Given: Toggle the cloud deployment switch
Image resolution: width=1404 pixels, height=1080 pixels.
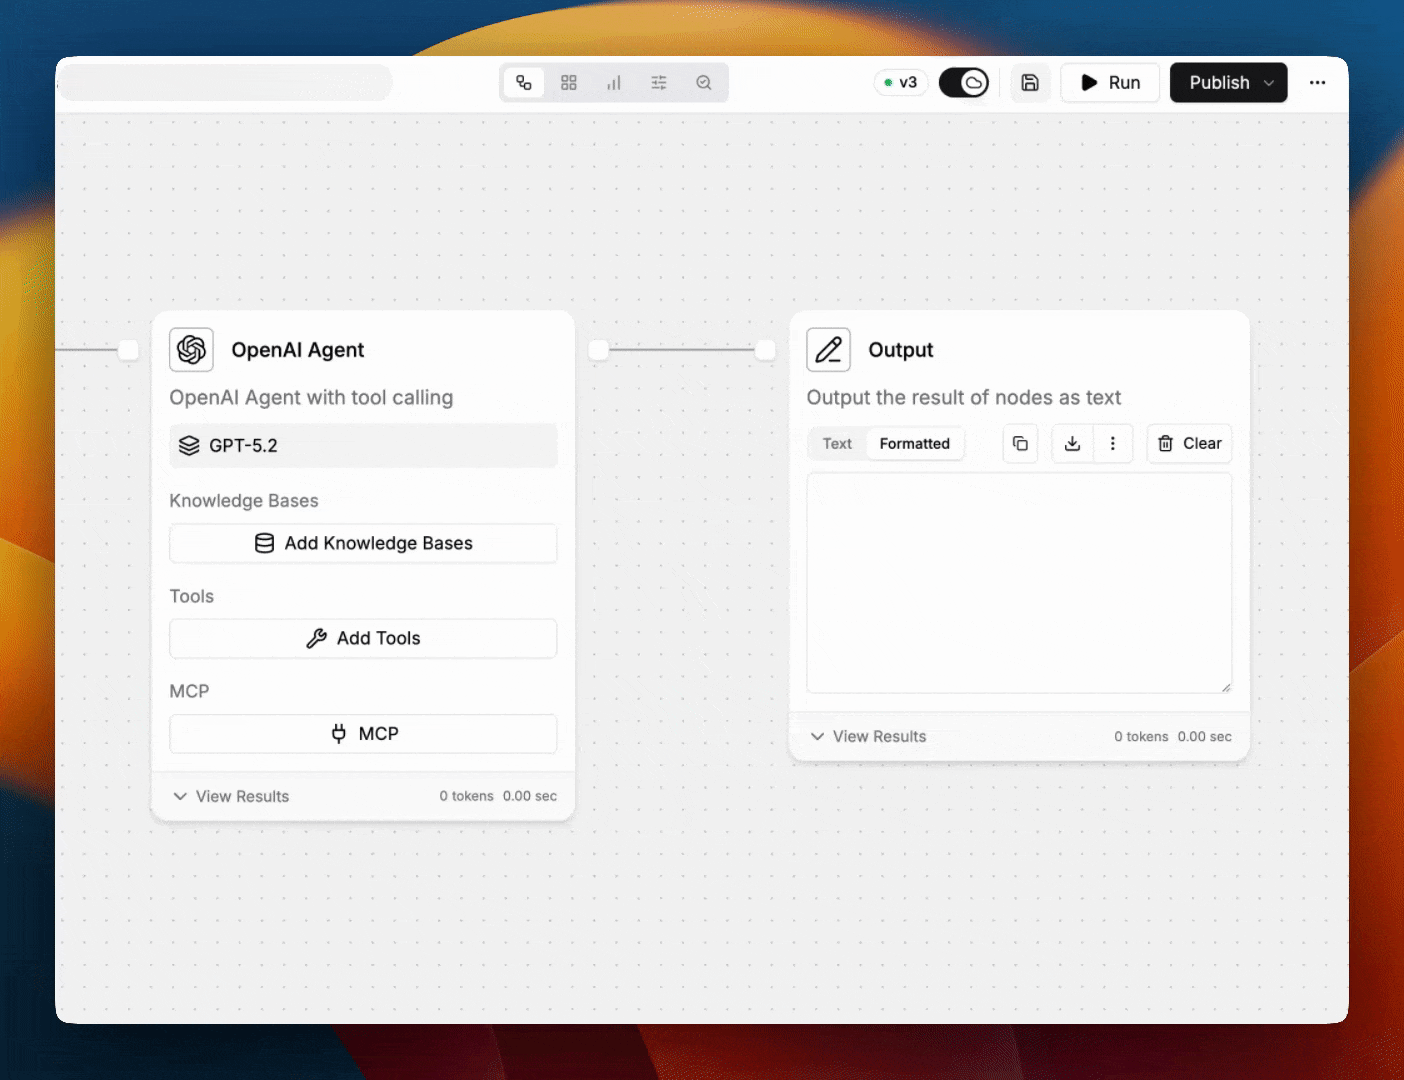Looking at the screenshot, I should [963, 83].
